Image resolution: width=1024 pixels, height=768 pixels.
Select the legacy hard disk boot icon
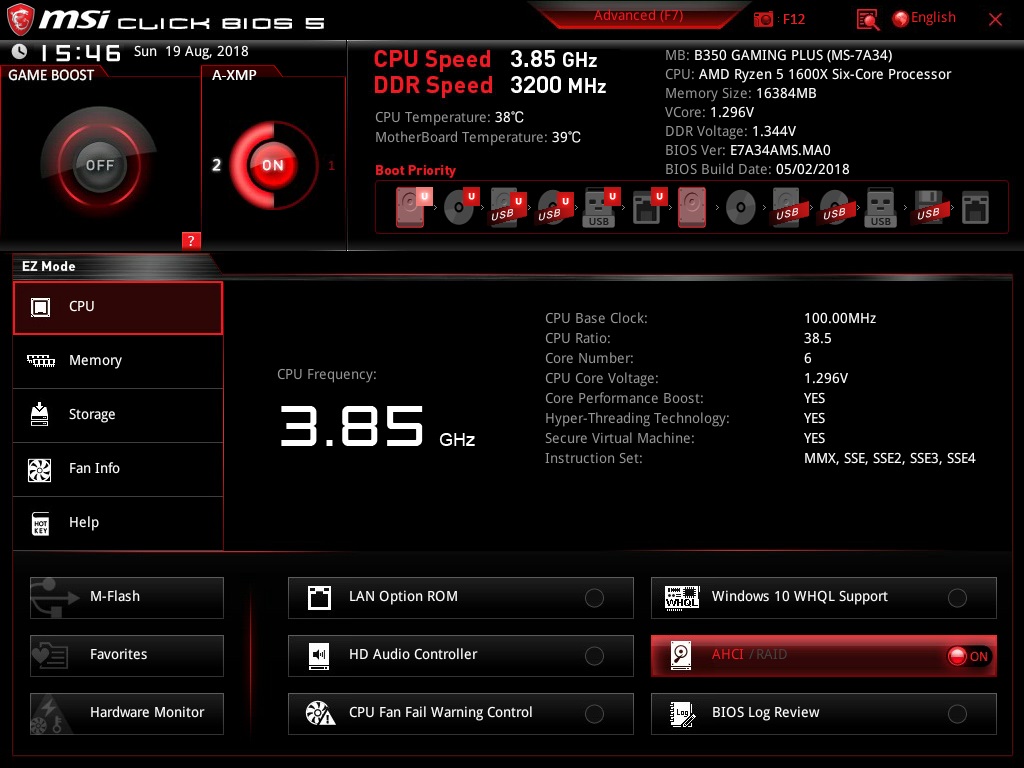click(692, 208)
